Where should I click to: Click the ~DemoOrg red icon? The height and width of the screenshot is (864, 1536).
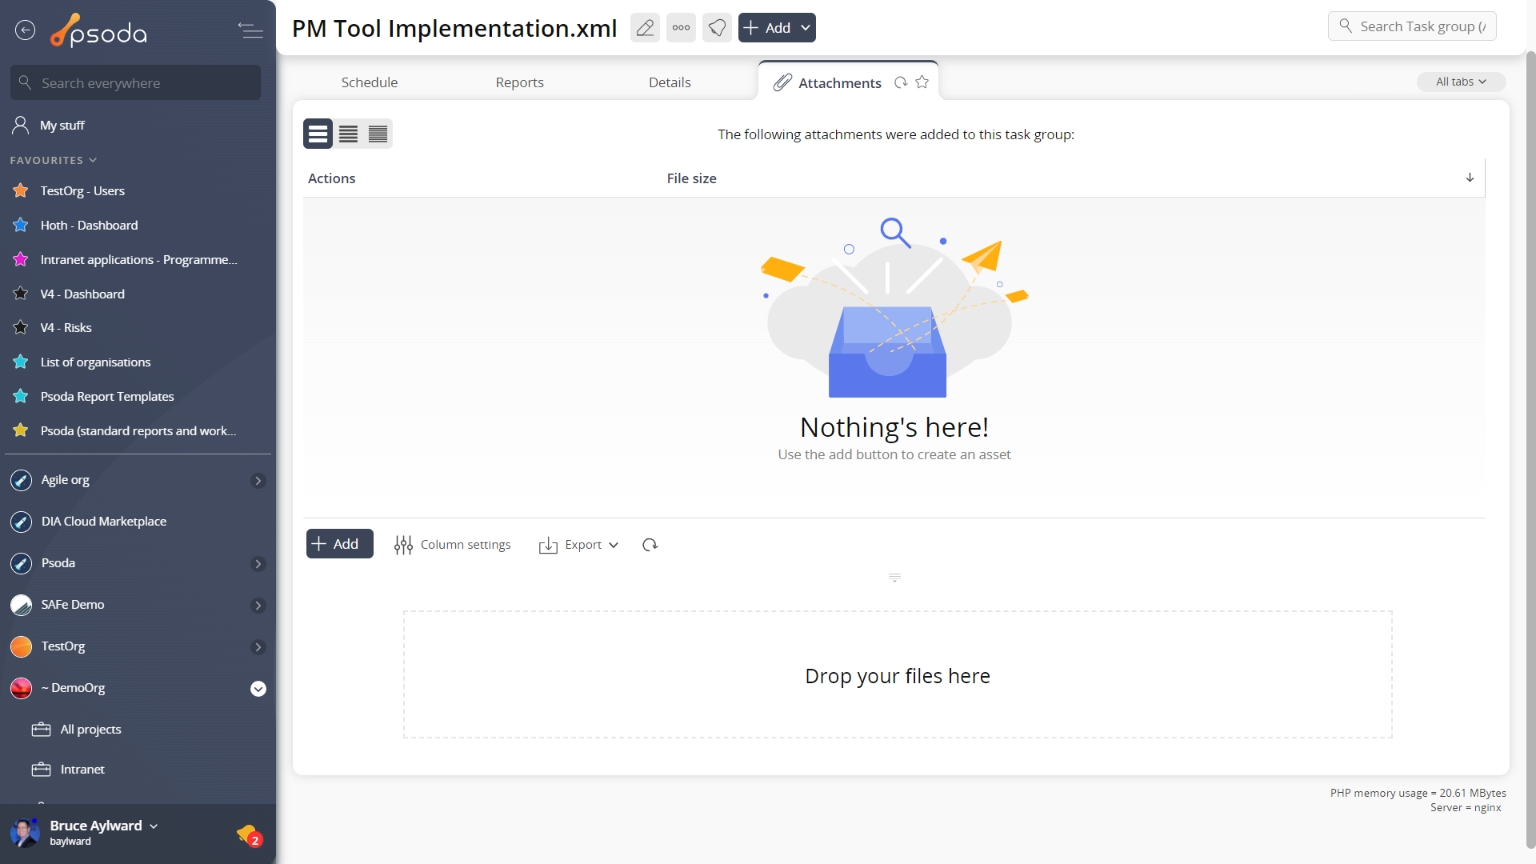(21, 688)
